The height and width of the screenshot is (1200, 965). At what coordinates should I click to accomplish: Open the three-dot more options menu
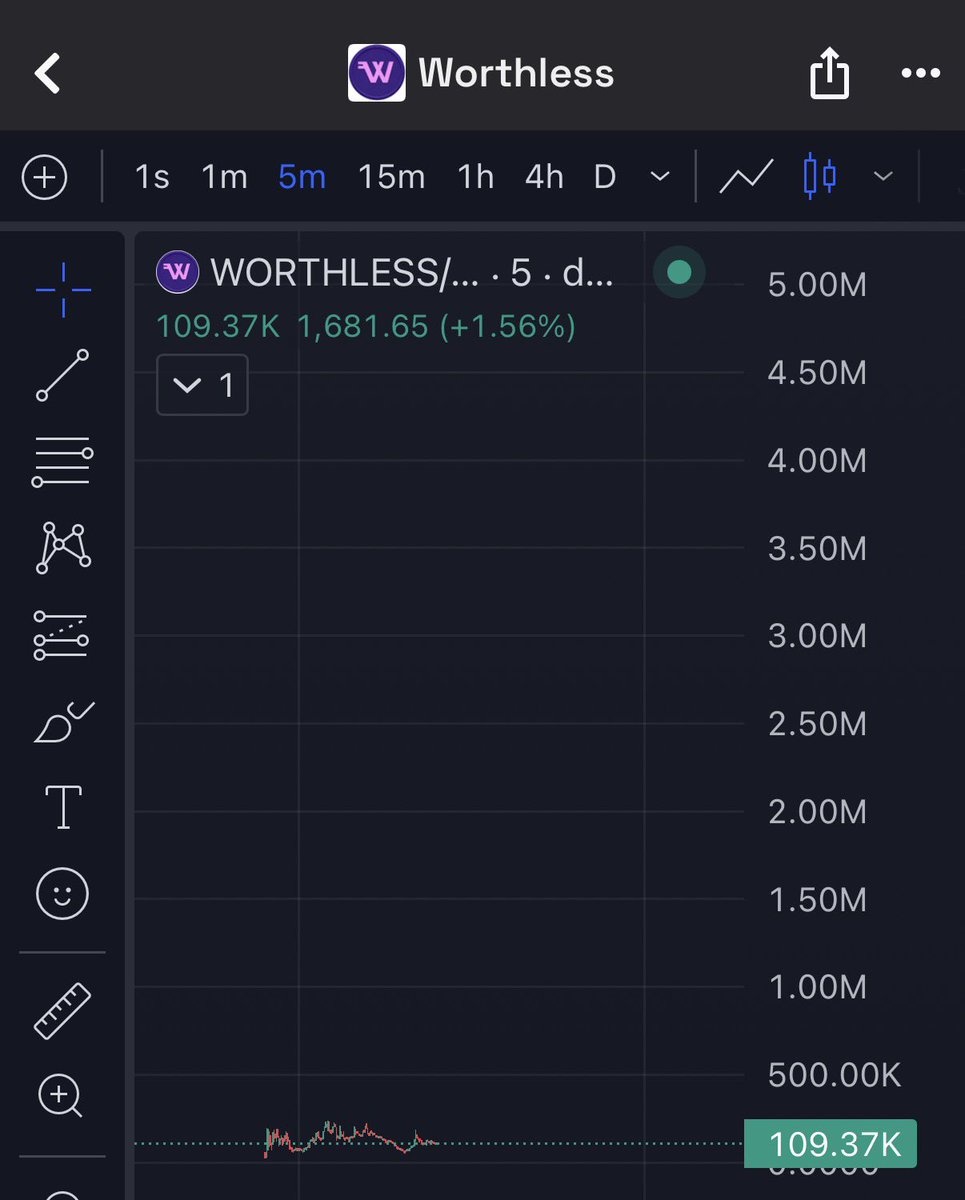click(x=921, y=73)
